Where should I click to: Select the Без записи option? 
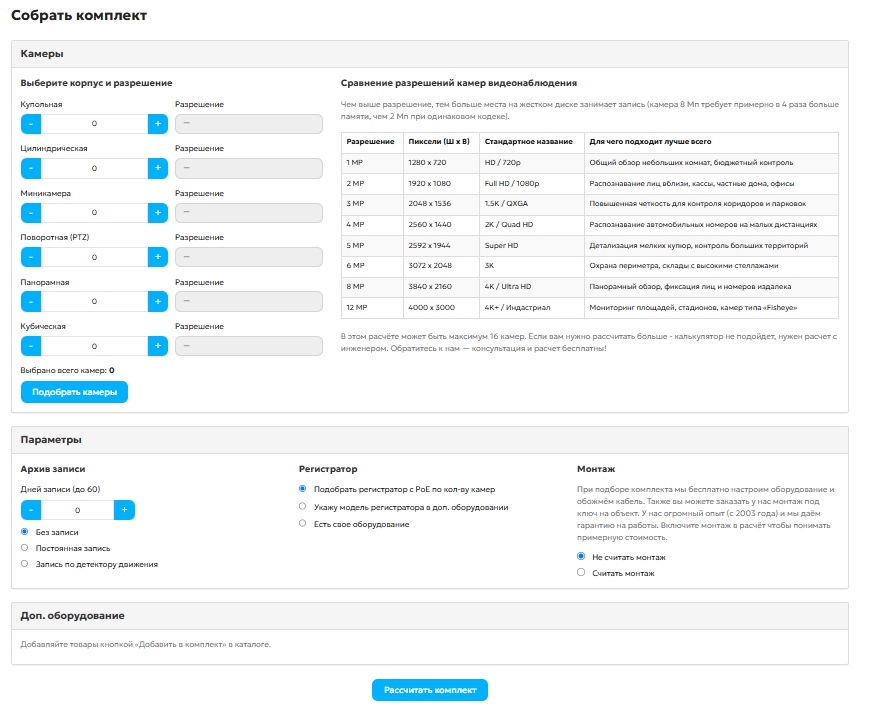click(24, 532)
